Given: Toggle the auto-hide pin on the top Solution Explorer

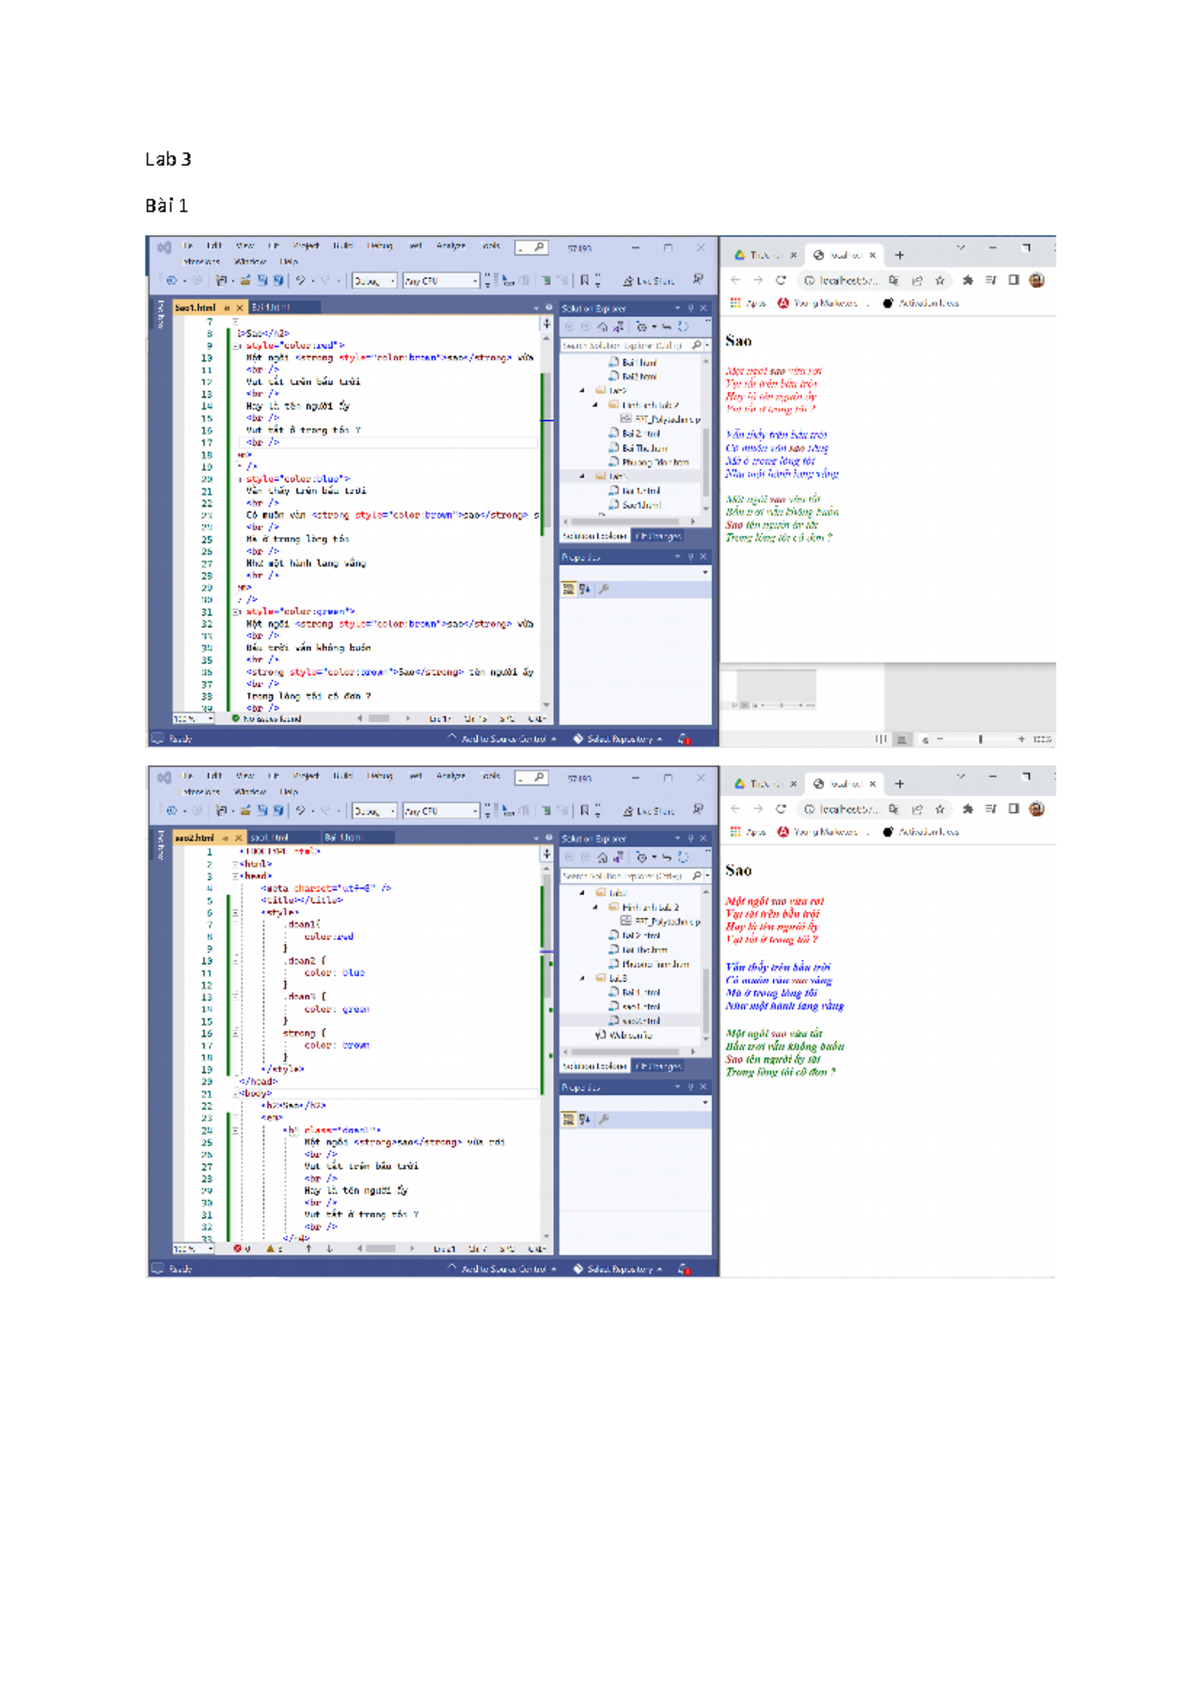Looking at the screenshot, I should tap(690, 308).
